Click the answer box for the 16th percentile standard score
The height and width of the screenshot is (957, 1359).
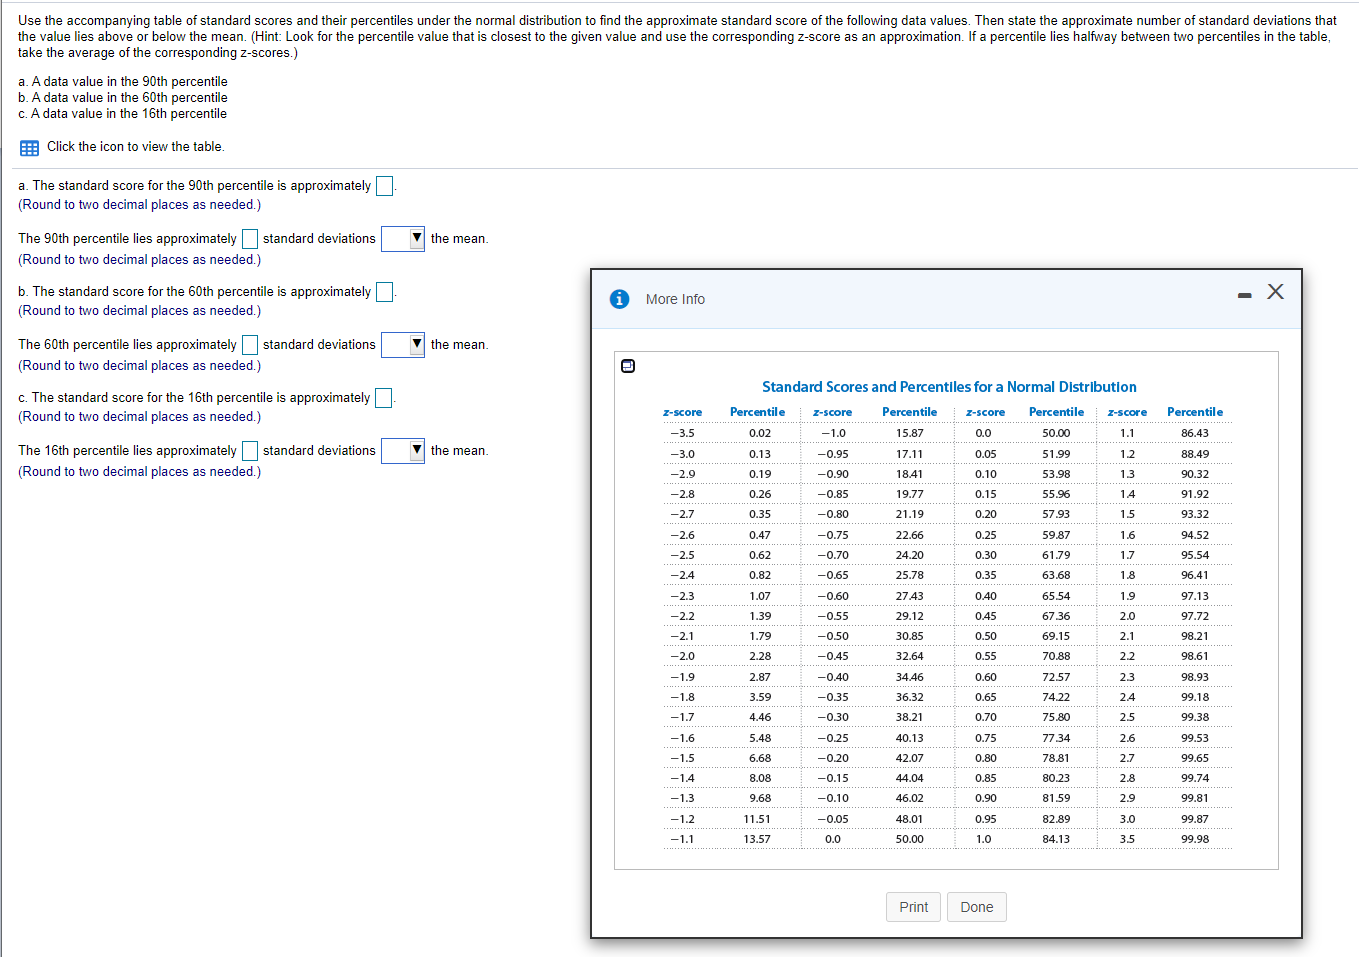point(382,397)
